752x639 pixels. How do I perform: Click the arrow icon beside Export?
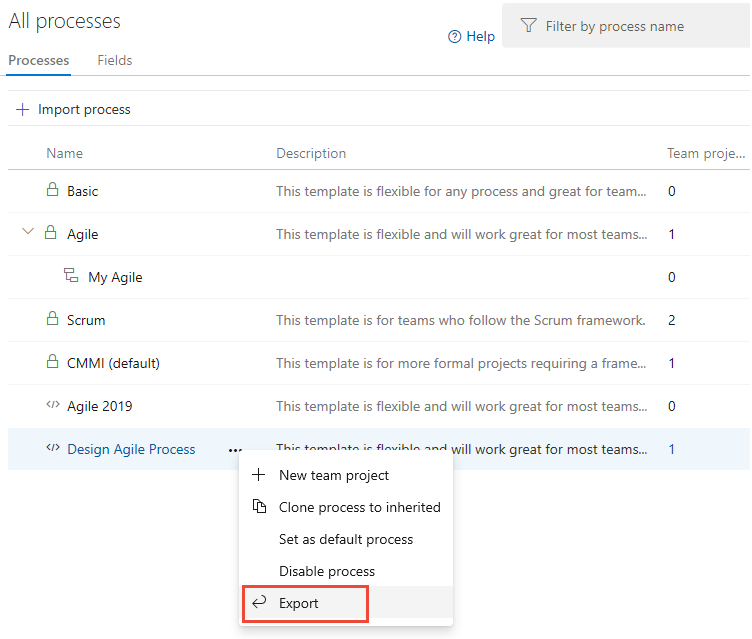point(259,602)
